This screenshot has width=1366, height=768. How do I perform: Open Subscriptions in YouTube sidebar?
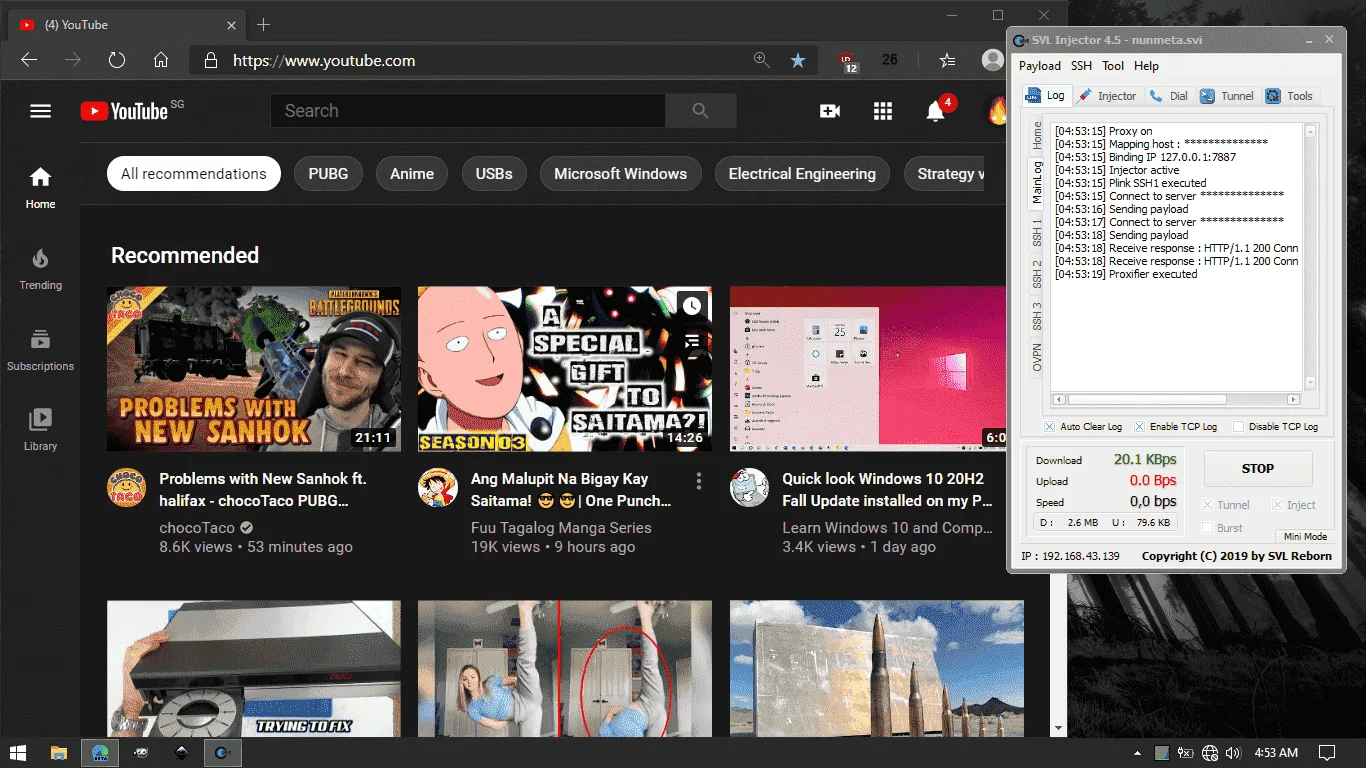[40, 350]
